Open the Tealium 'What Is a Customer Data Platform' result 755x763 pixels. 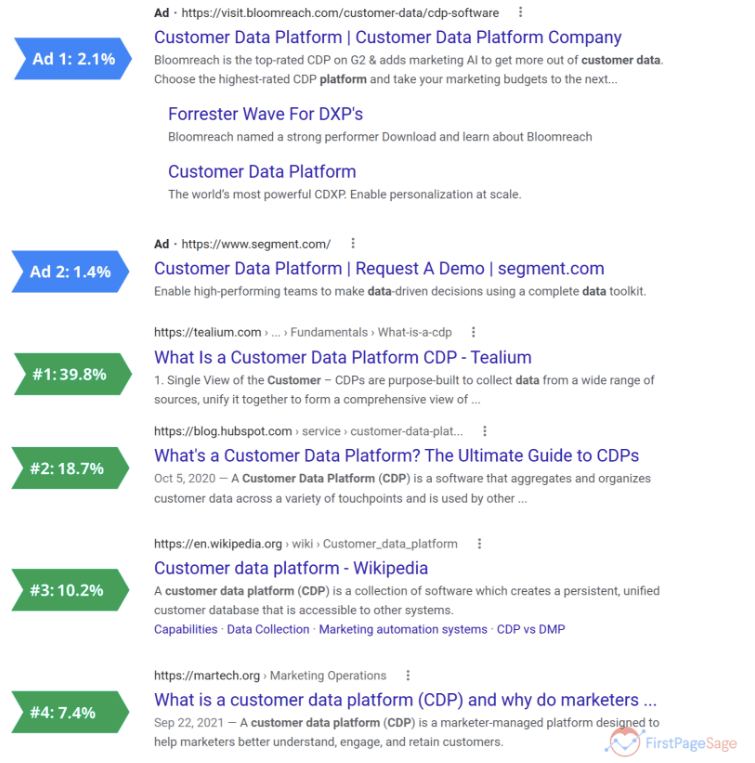click(x=342, y=357)
